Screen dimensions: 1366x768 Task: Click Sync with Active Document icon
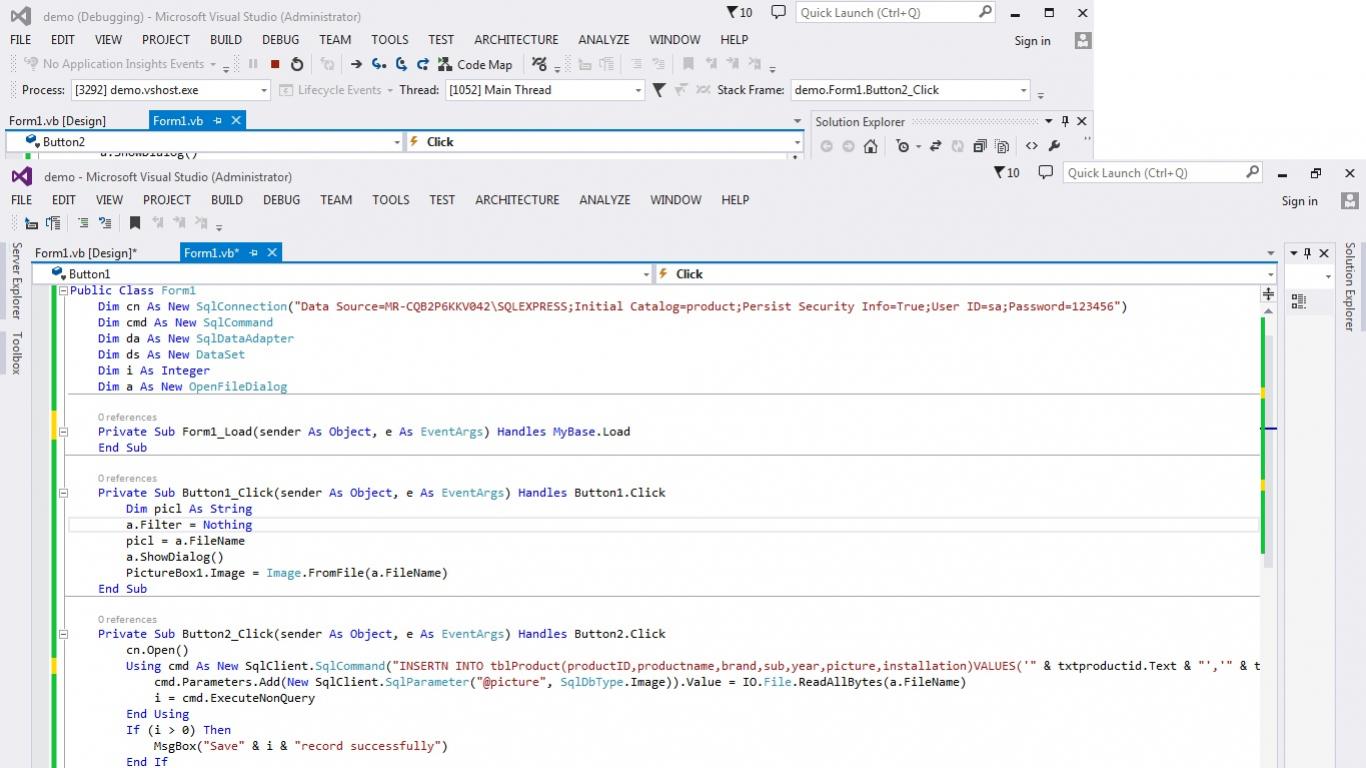coord(936,146)
